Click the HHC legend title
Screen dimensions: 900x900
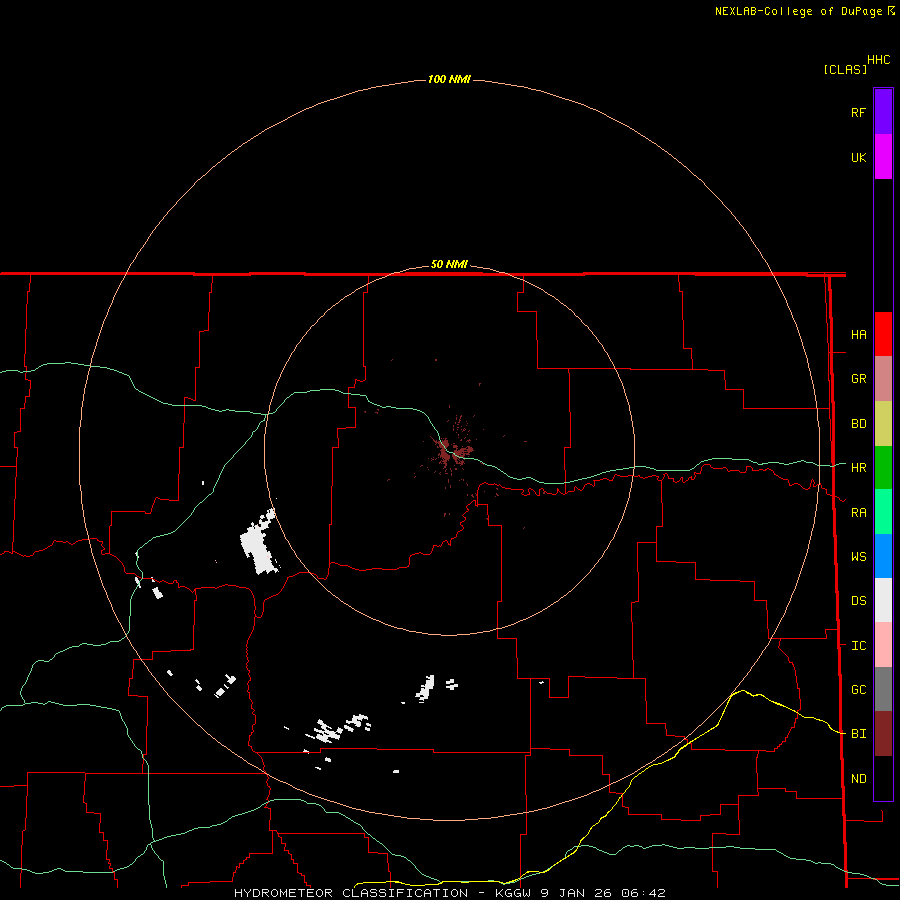[879, 60]
